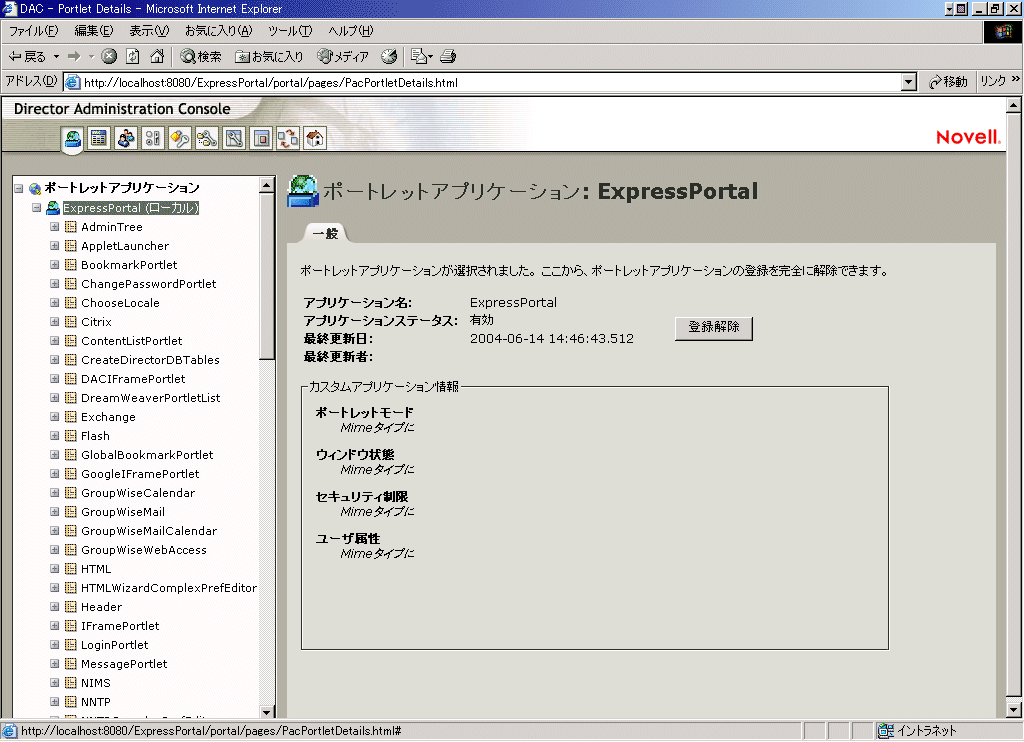Stop page loading with Stop icon
Image resolution: width=1024 pixels, height=742 pixels.
point(109,57)
